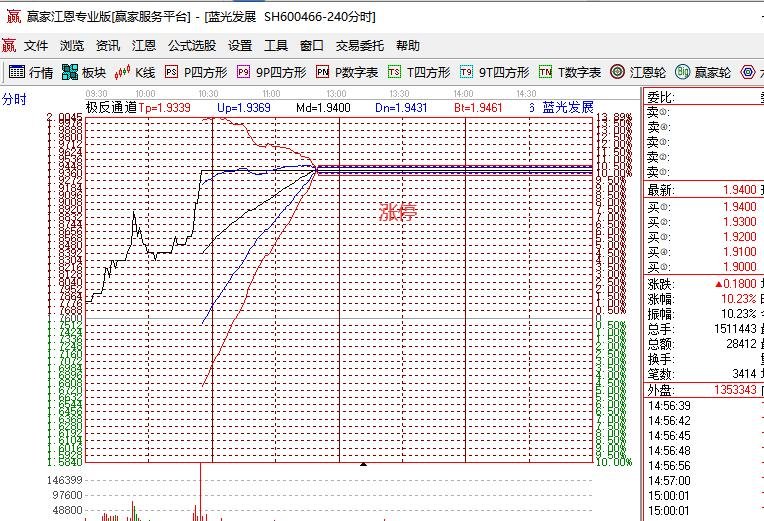Select the T四方形 tool icon

[394, 72]
